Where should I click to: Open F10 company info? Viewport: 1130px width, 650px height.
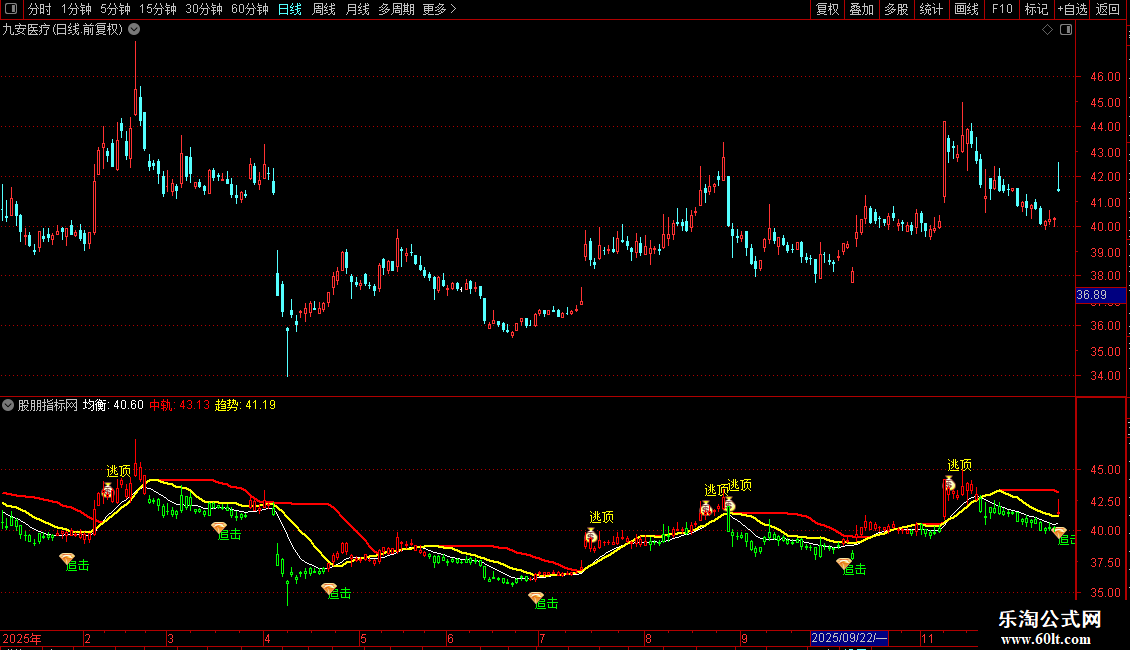coord(1002,9)
